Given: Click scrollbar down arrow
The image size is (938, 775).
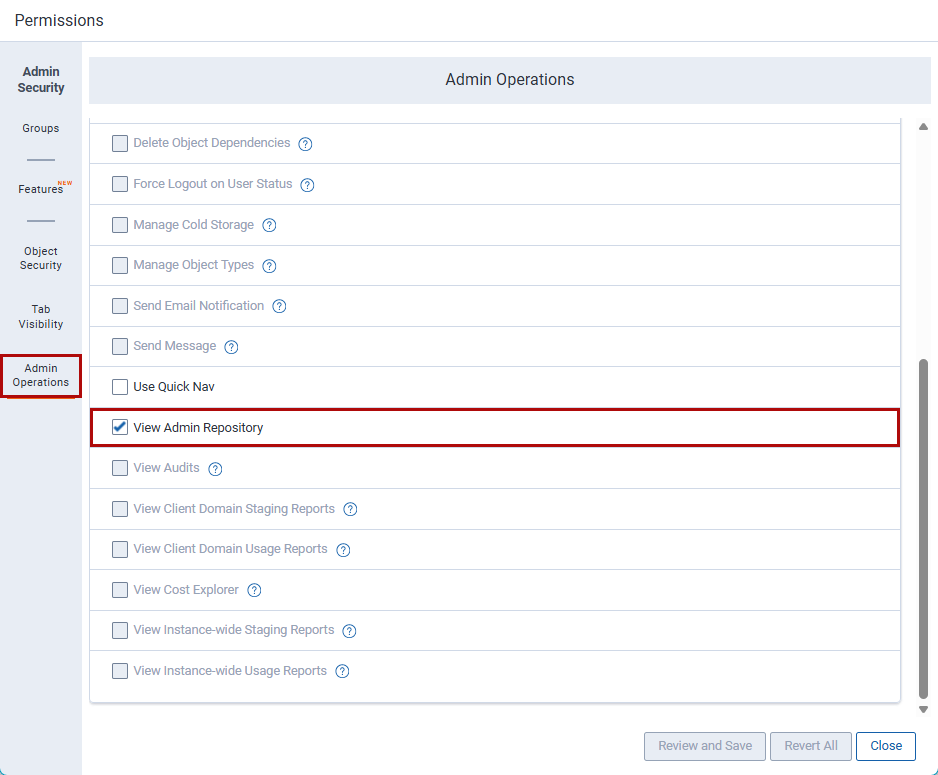Looking at the screenshot, I should click(924, 710).
